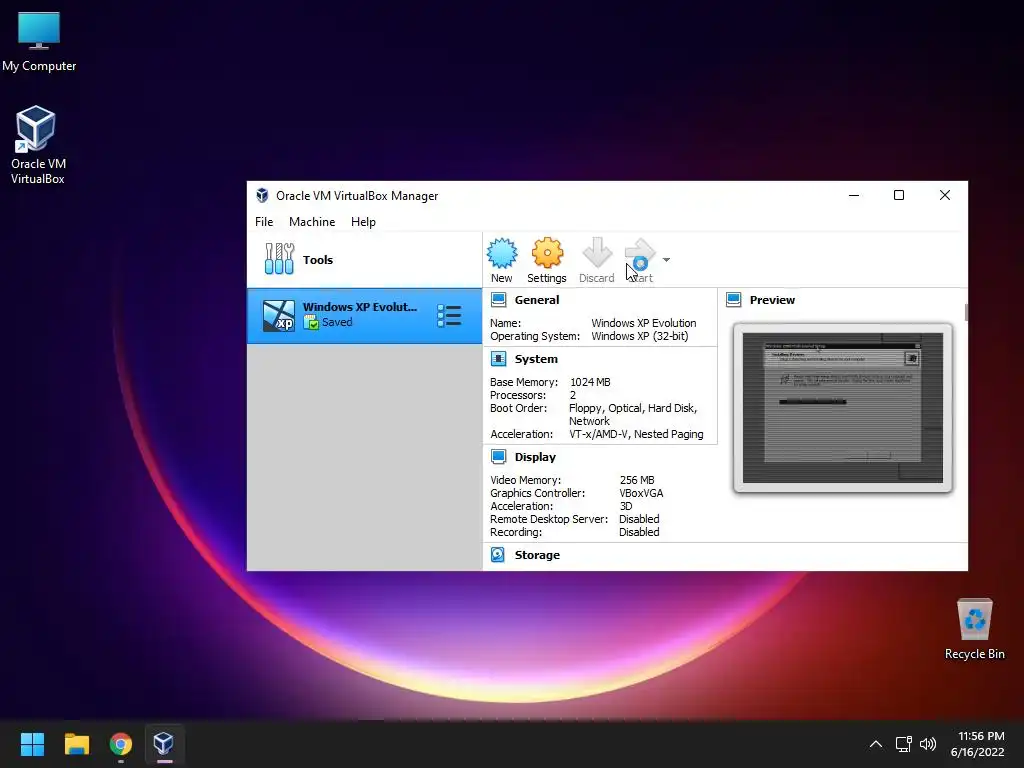
Task: Click the network tray icon
Action: (904, 744)
